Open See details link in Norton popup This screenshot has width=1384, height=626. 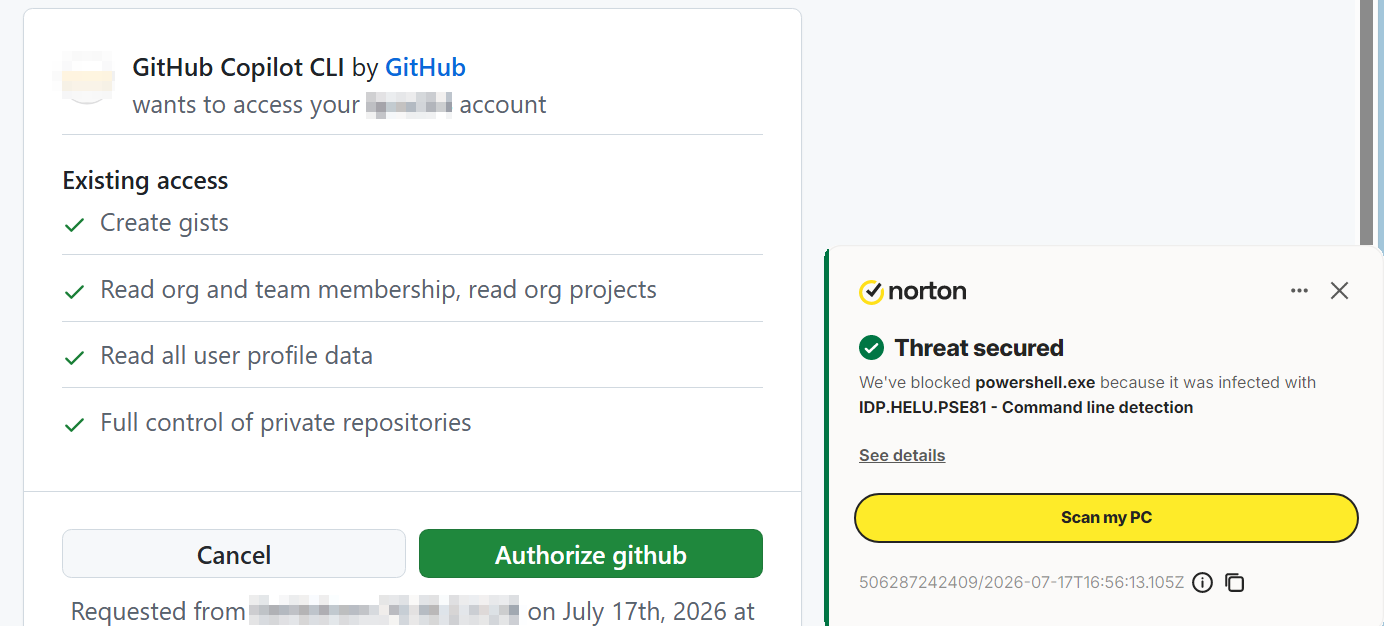coord(902,455)
